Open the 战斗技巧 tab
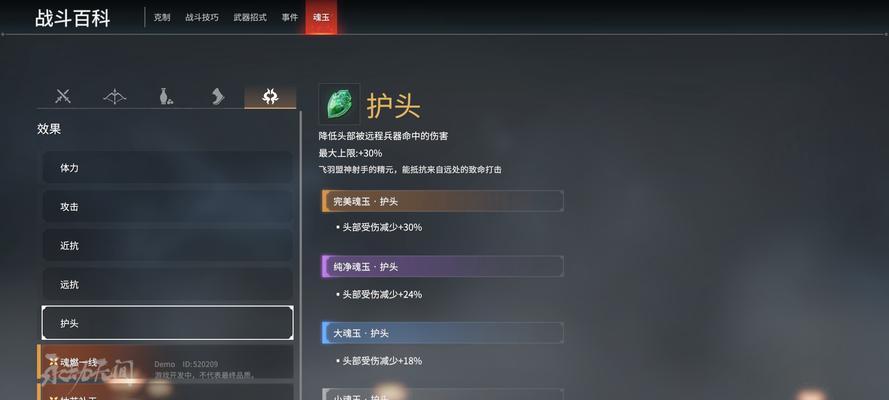The width and height of the screenshot is (889, 400). 201,18
